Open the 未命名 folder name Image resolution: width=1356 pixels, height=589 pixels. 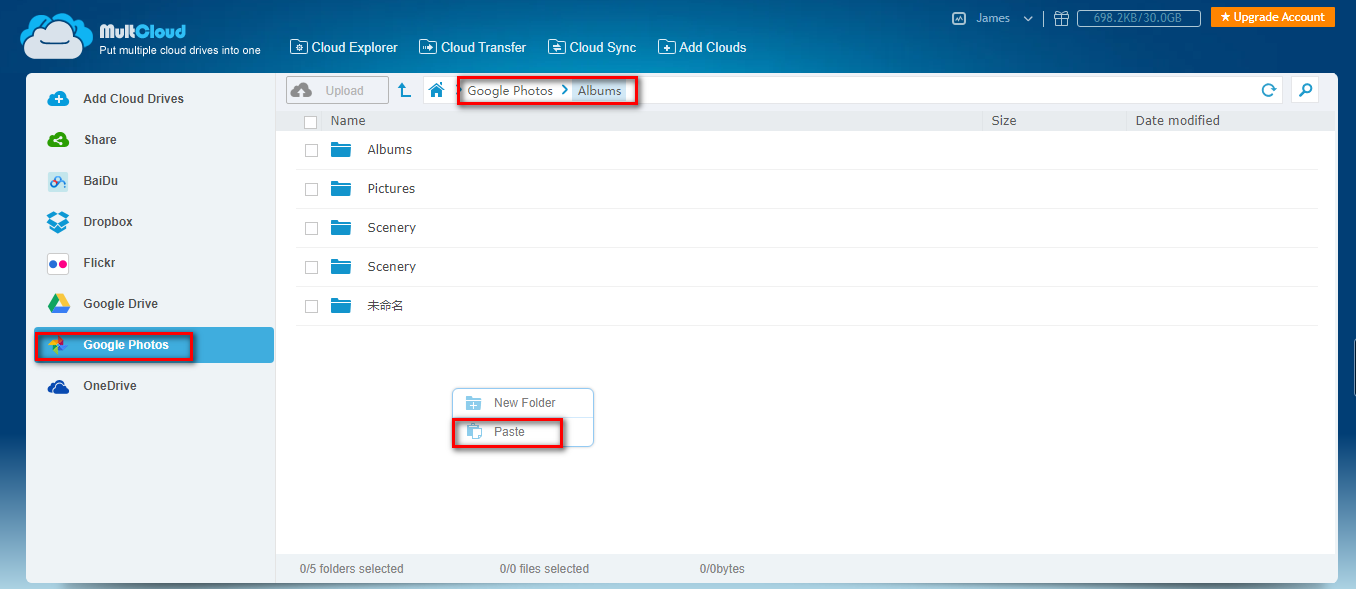[385, 306]
